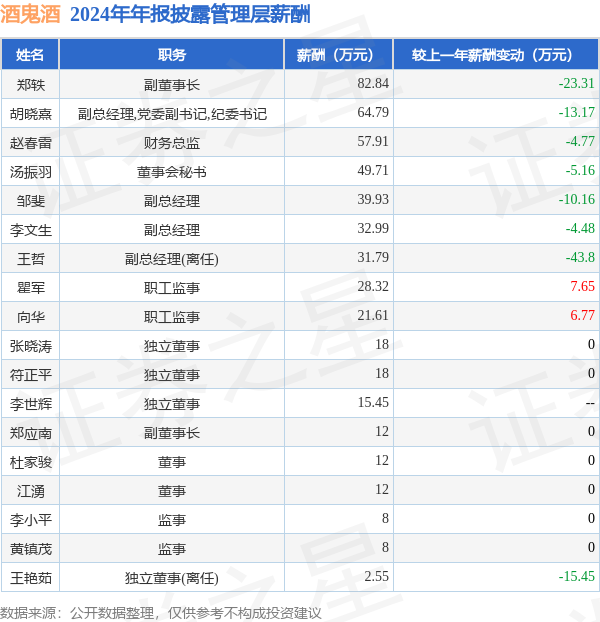Click the change value -23.31

(577, 83)
